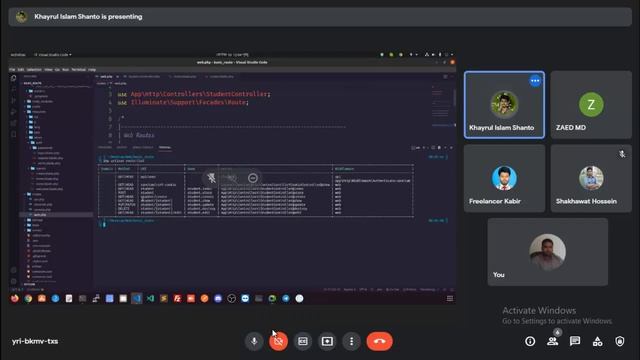Open options dots on Khayrul Islam Shanto tile
The width and height of the screenshot is (640, 360).
pos(535,81)
